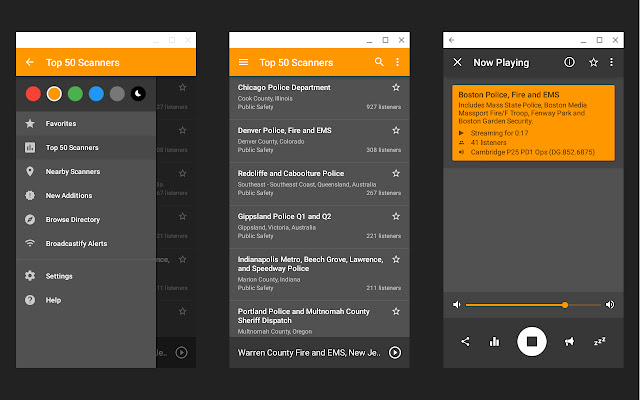Toggle dark mode moon swatch in the drawer
The width and height of the screenshot is (640, 400).
pyautogui.click(x=139, y=94)
